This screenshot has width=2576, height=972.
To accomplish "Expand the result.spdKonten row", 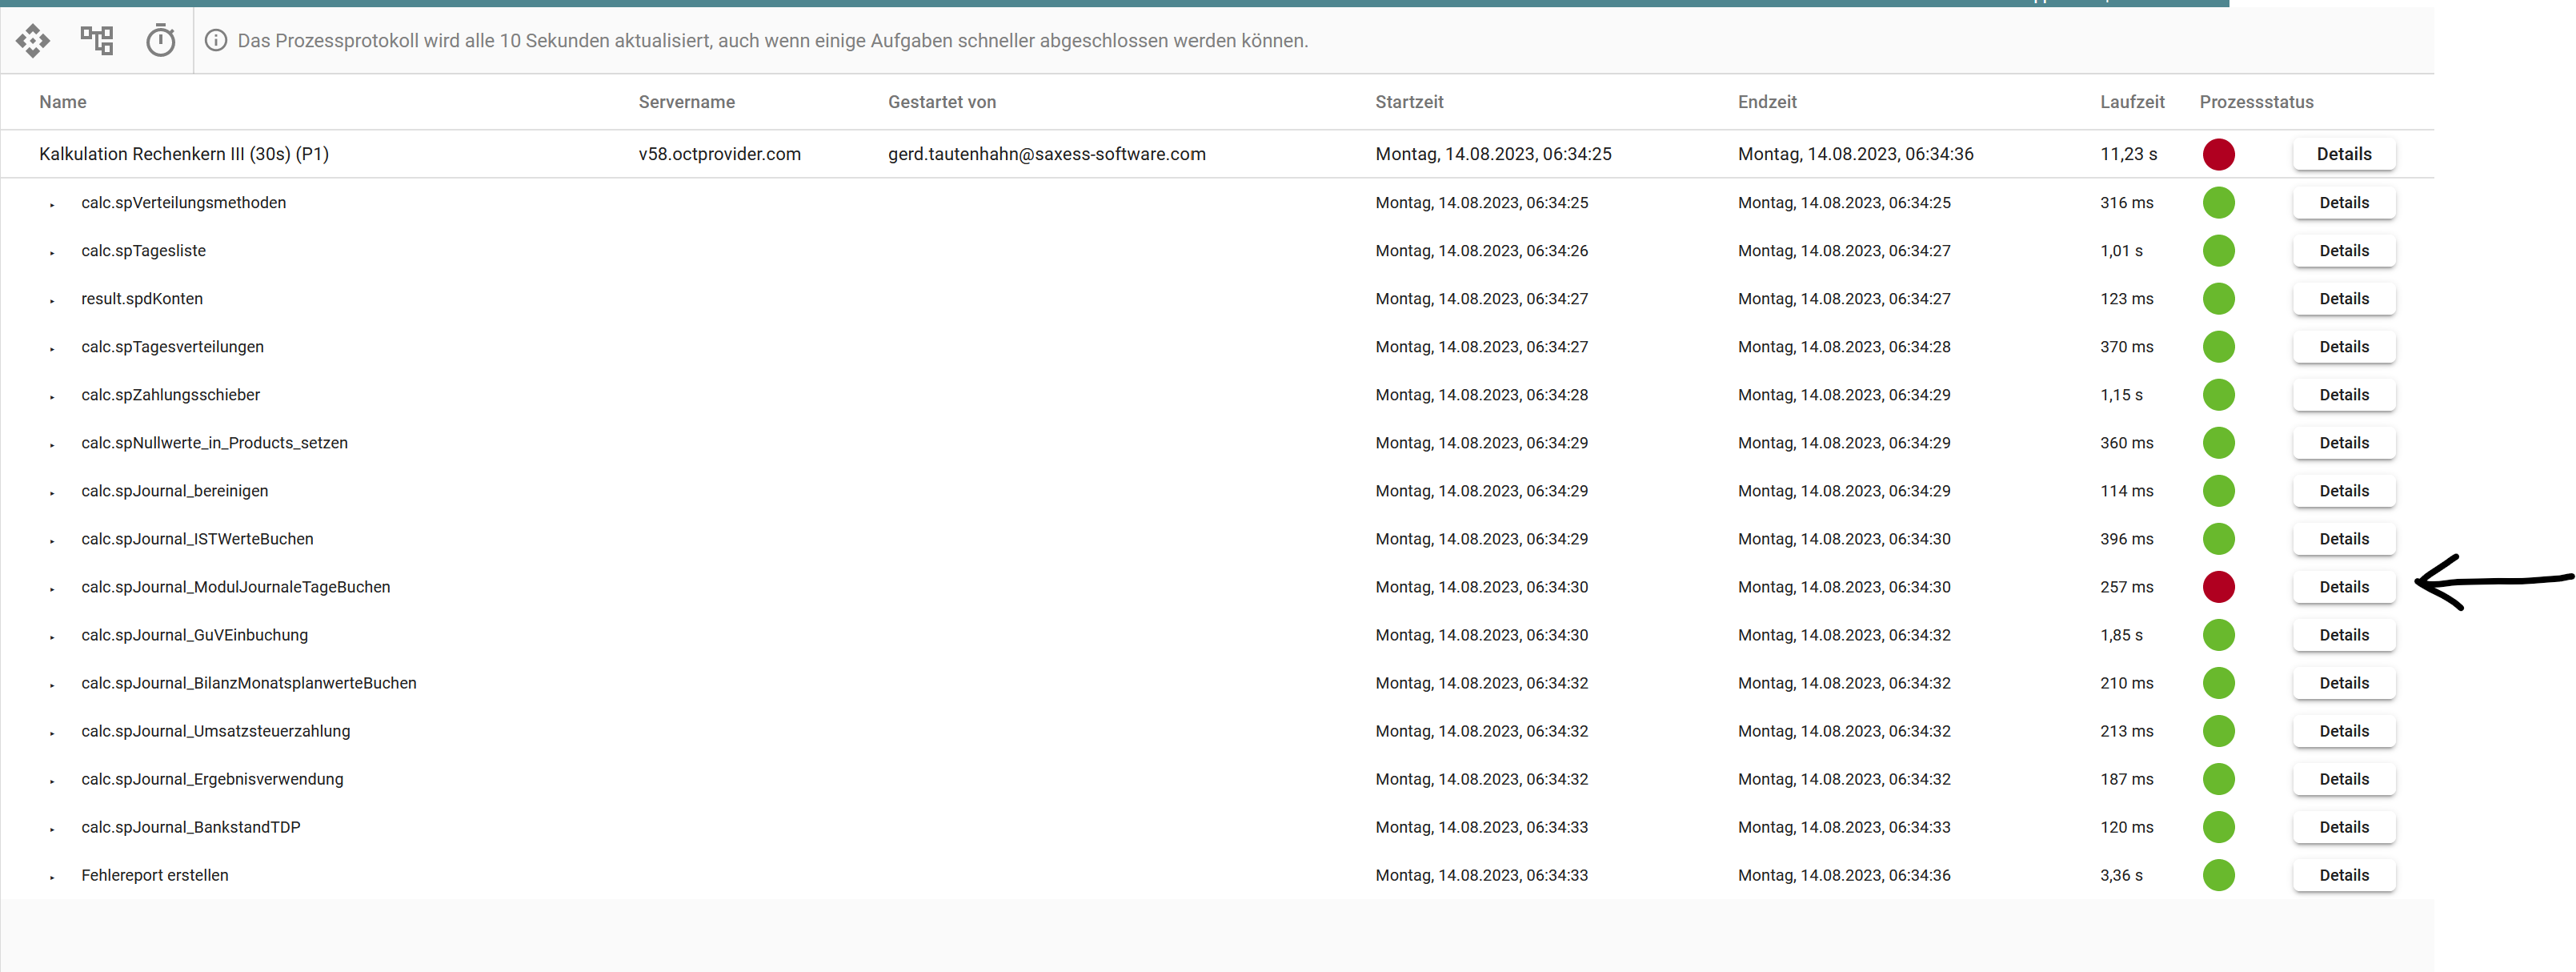I will (52, 300).
